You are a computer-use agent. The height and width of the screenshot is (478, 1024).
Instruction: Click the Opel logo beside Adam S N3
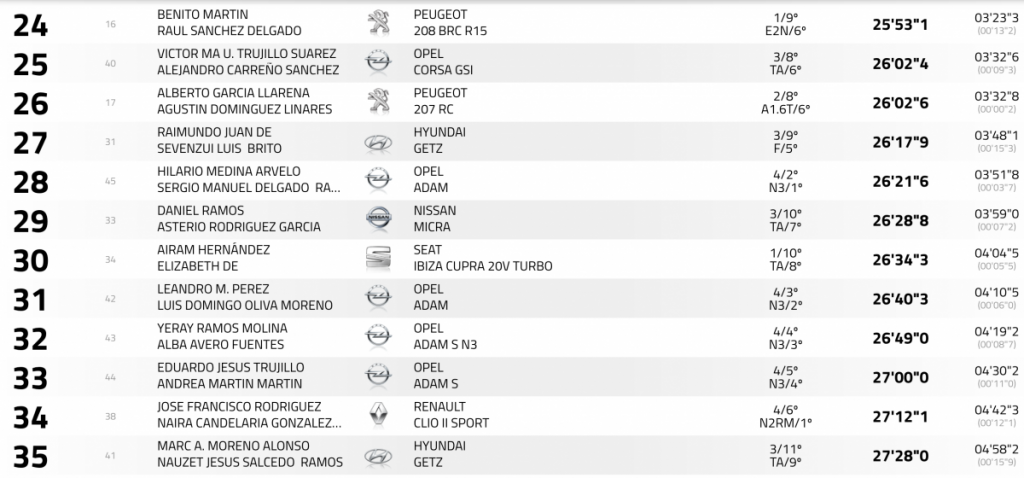(x=378, y=337)
